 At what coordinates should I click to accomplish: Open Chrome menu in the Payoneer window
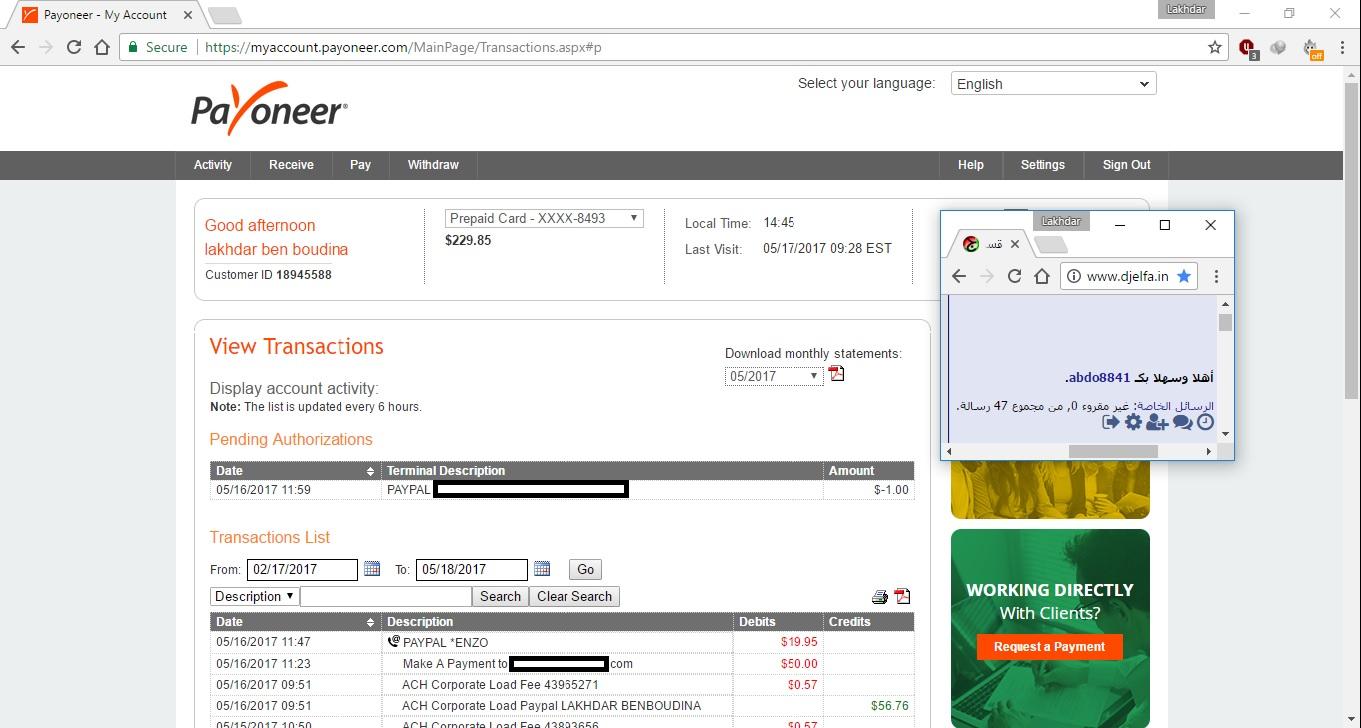pos(1342,47)
